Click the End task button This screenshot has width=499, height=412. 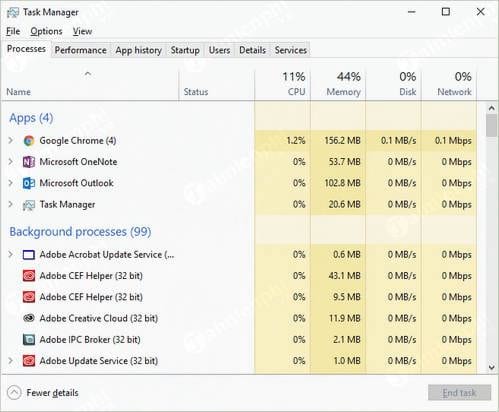pos(459,393)
